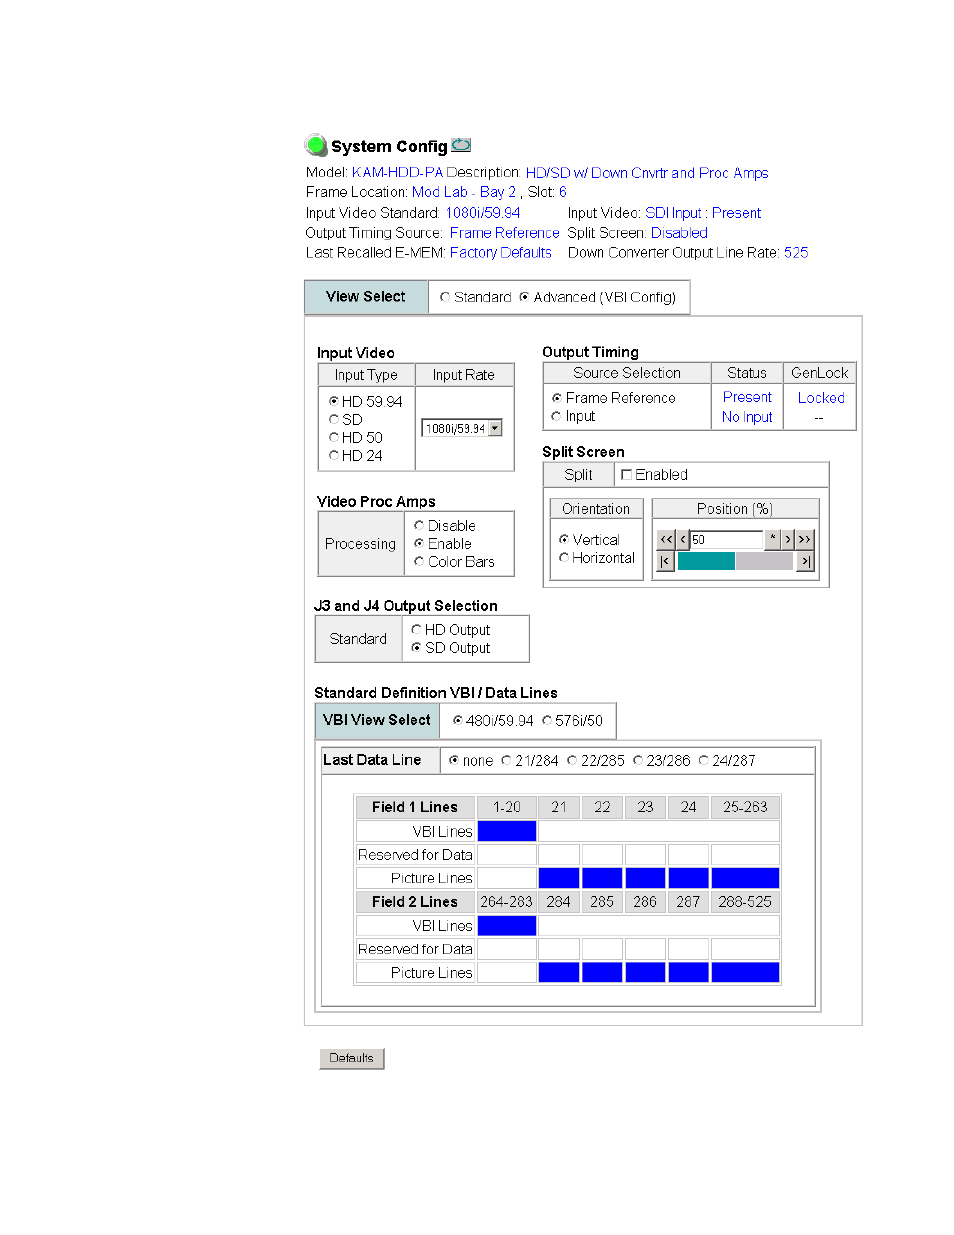
Task: Select Vertical split orientation
Action: tap(564, 539)
